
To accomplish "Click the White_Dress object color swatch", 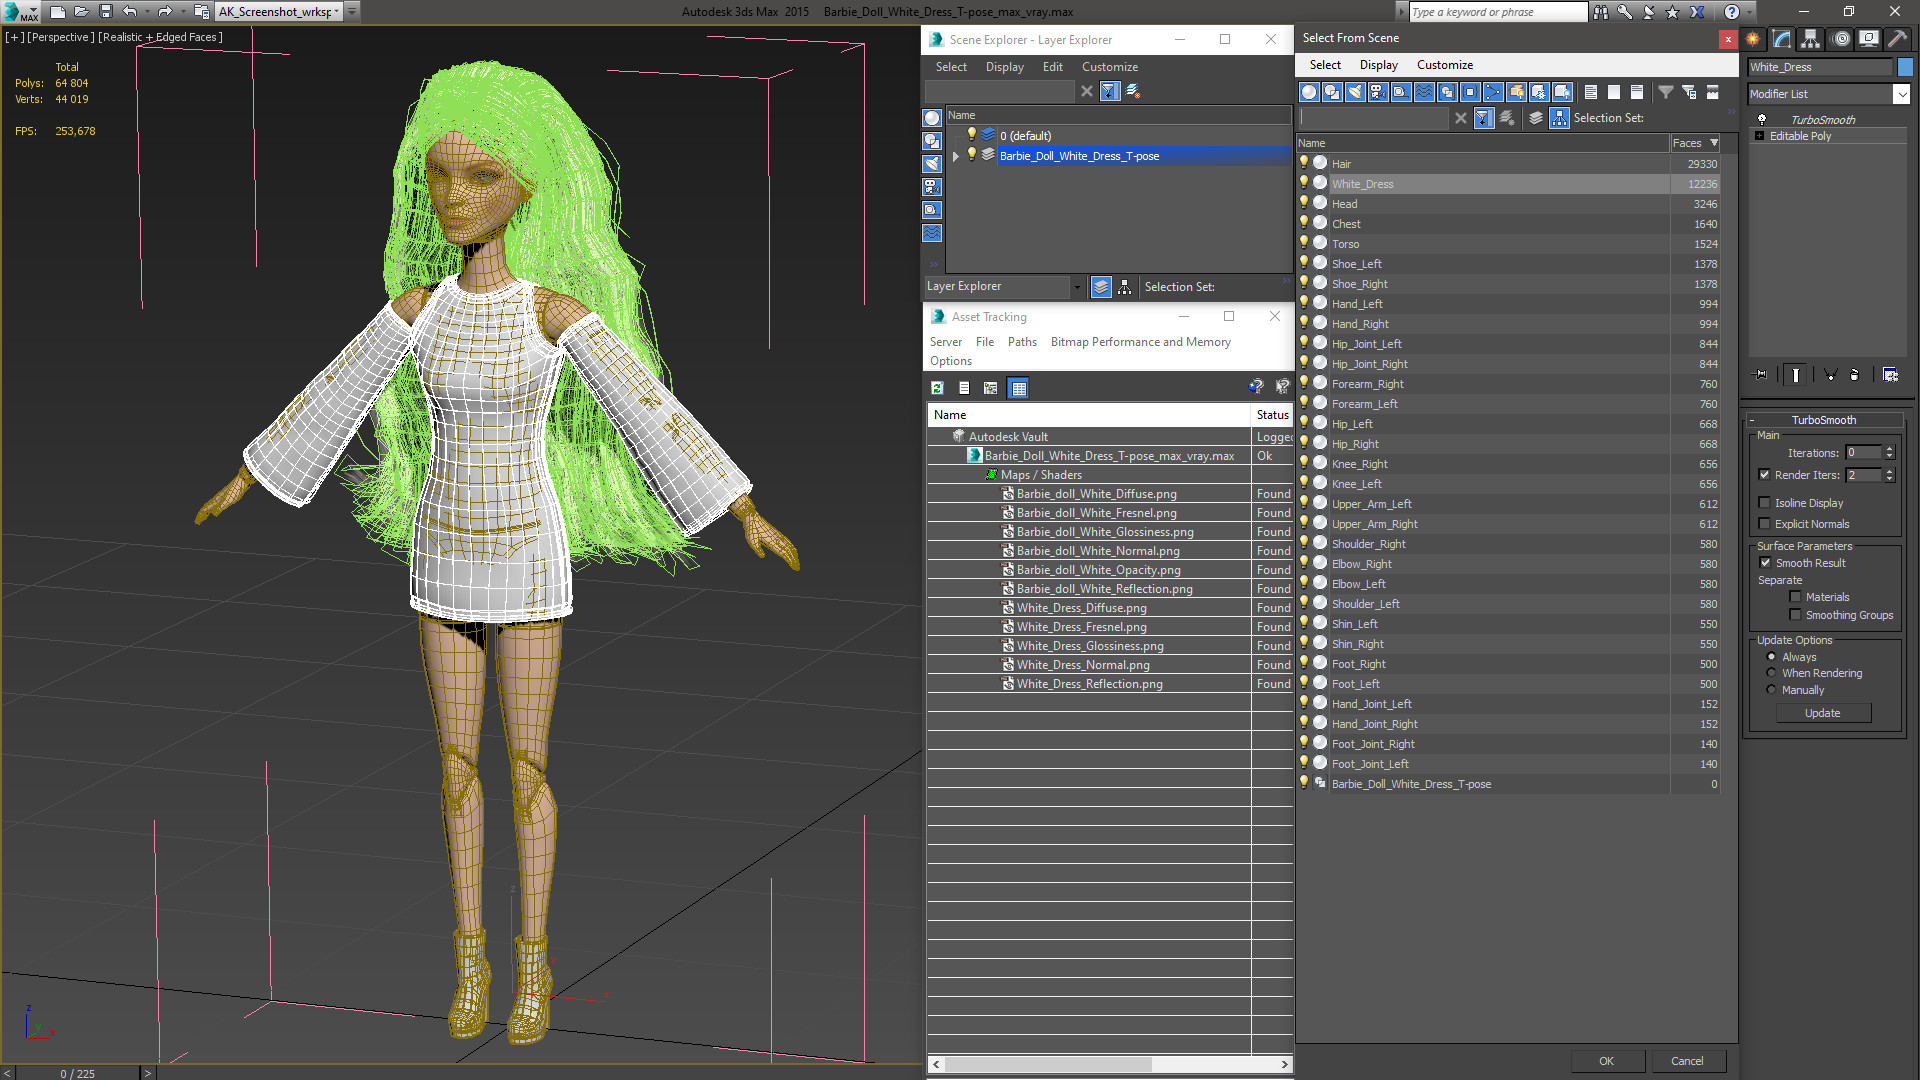I will pyautogui.click(x=1905, y=67).
